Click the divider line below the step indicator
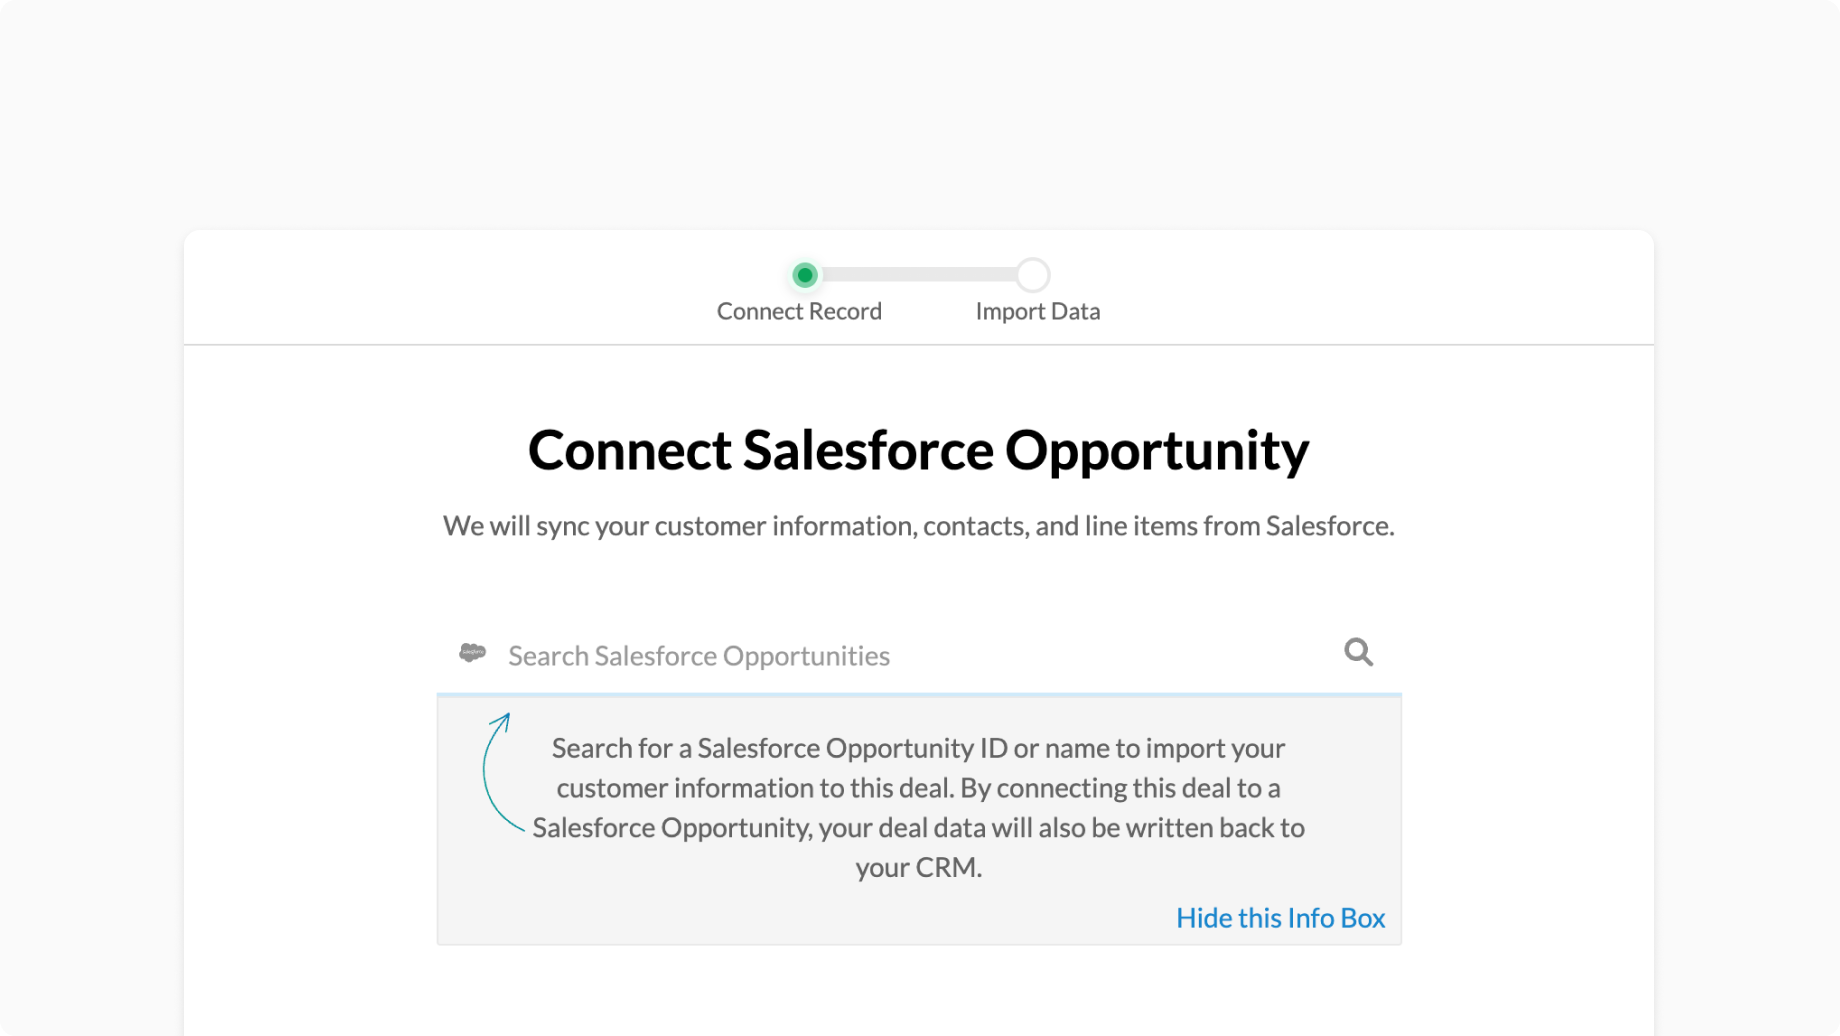 click(919, 345)
